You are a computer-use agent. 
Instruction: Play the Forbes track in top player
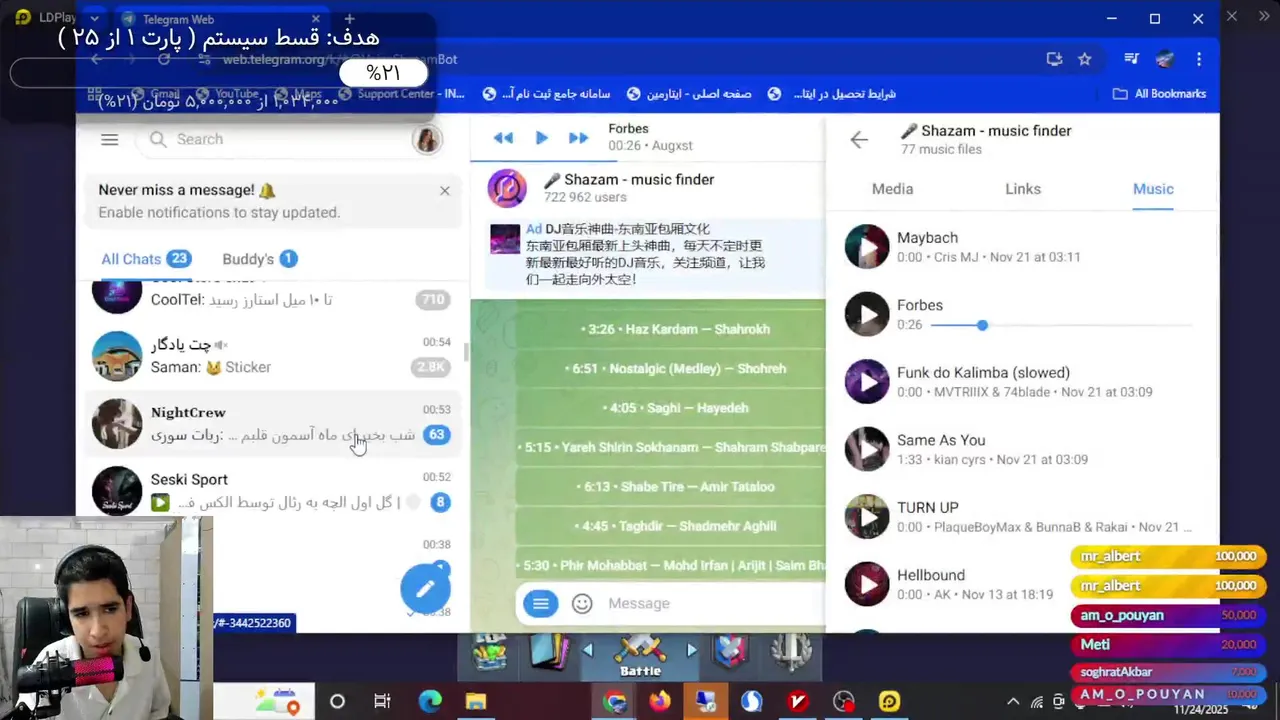(x=541, y=138)
